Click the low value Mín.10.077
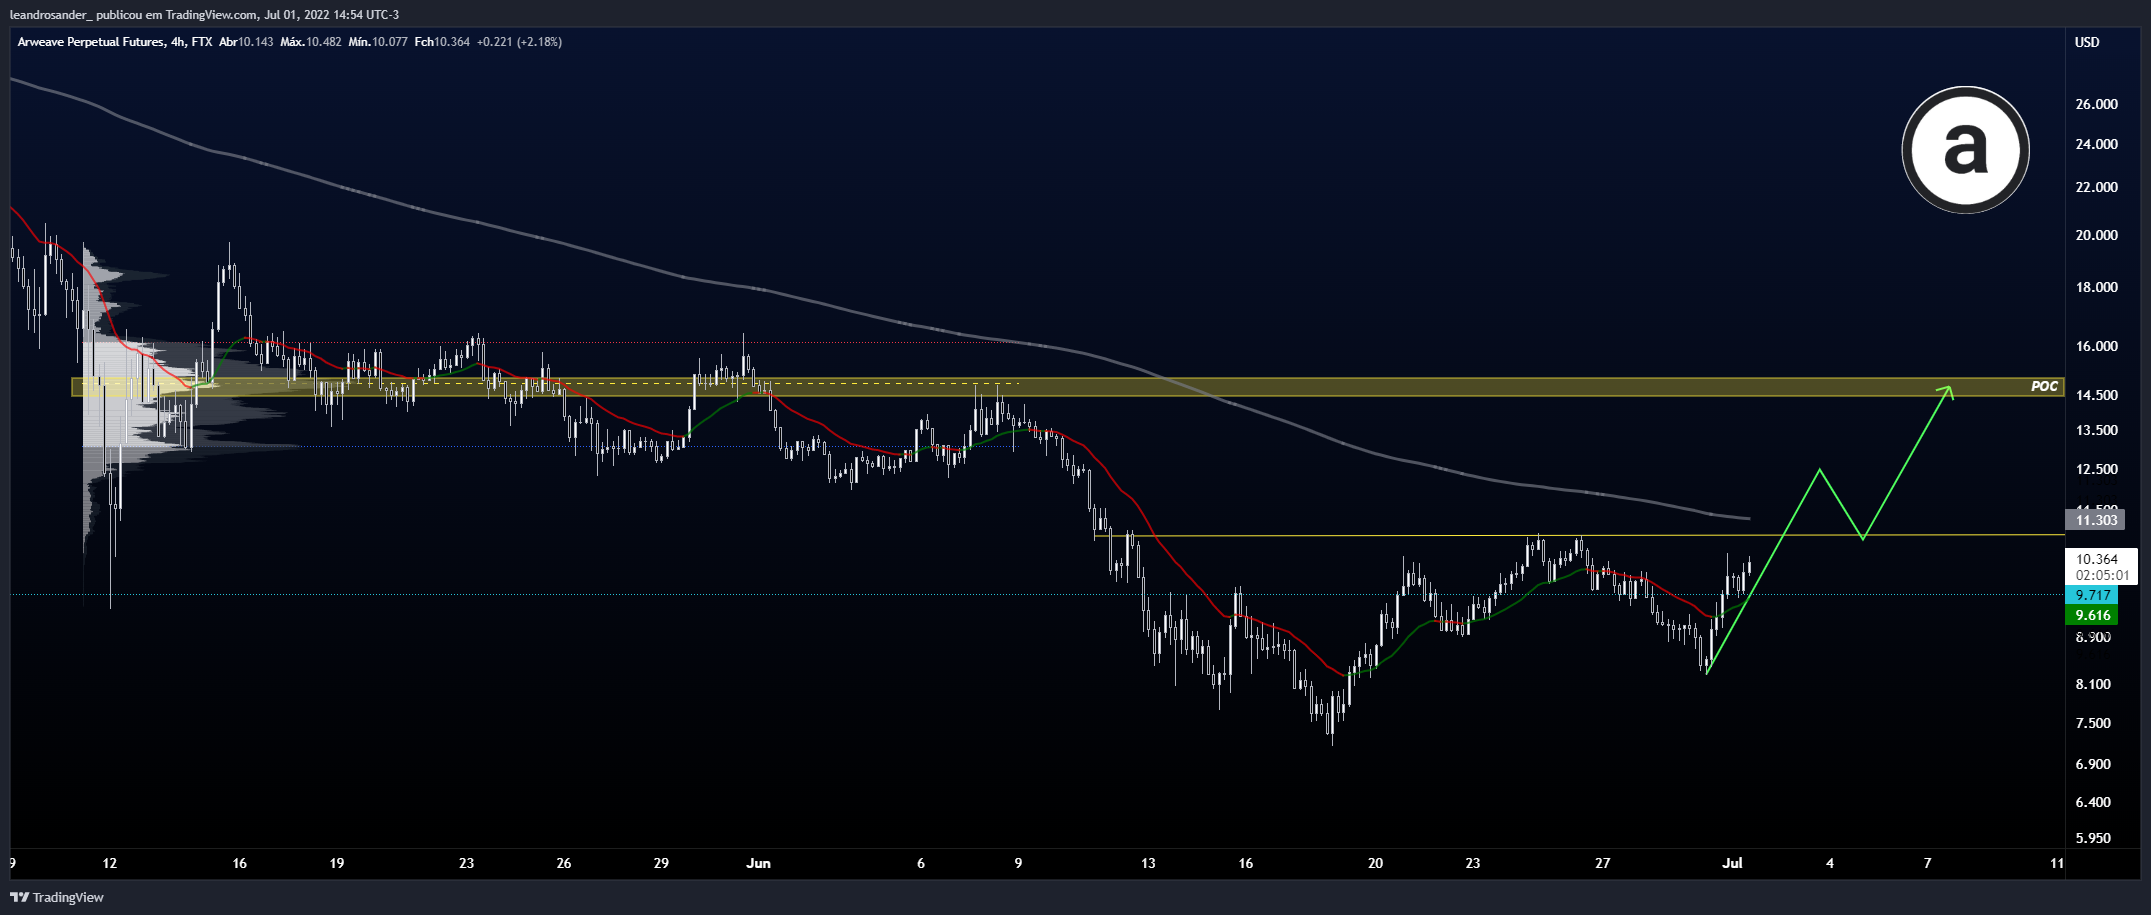 click(378, 42)
